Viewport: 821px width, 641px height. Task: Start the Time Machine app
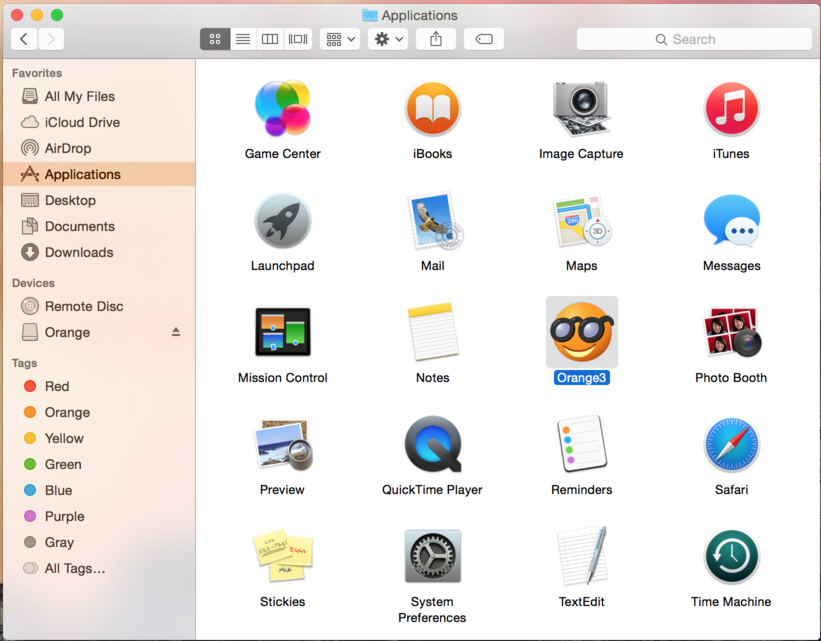pyautogui.click(x=731, y=556)
